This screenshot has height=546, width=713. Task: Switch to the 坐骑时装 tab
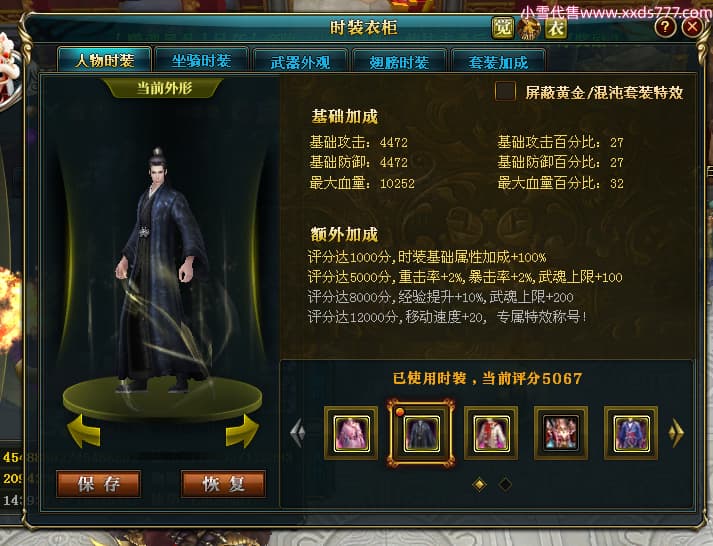(201, 60)
